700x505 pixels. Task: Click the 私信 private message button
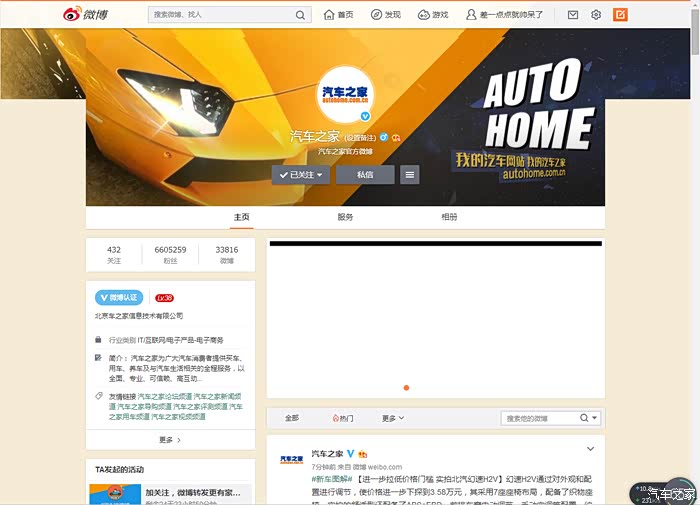pyautogui.click(x=365, y=174)
